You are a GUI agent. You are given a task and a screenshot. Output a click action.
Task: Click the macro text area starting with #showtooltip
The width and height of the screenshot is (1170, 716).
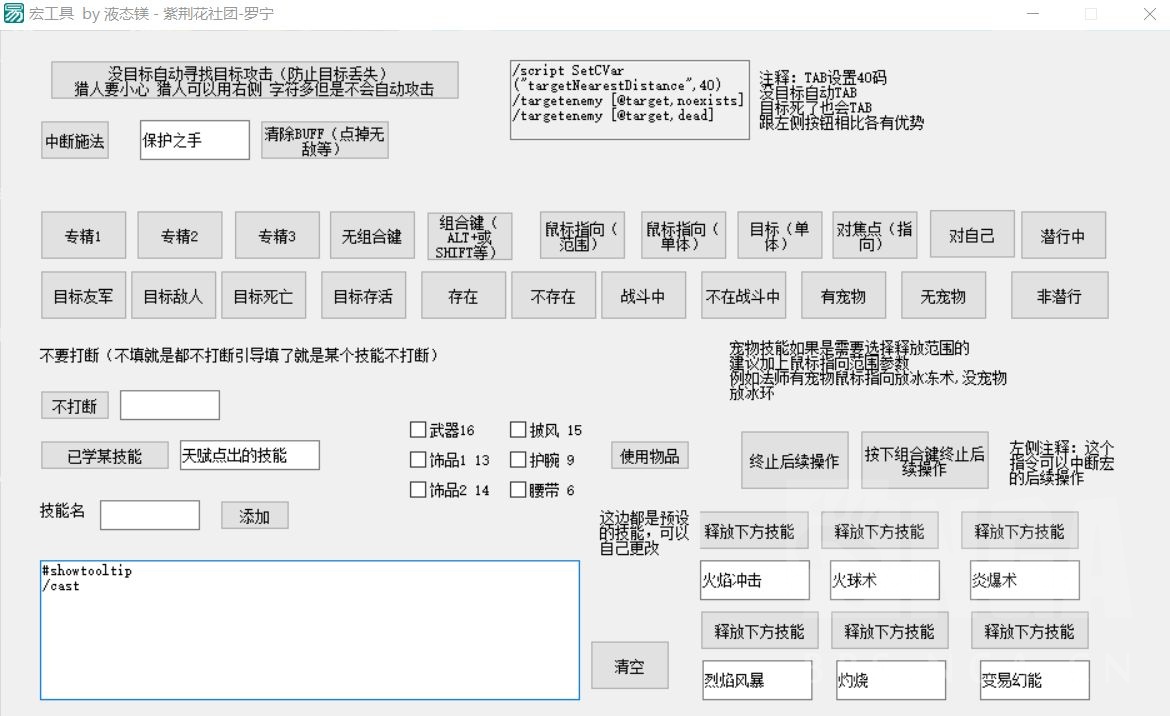click(x=309, y=630)
